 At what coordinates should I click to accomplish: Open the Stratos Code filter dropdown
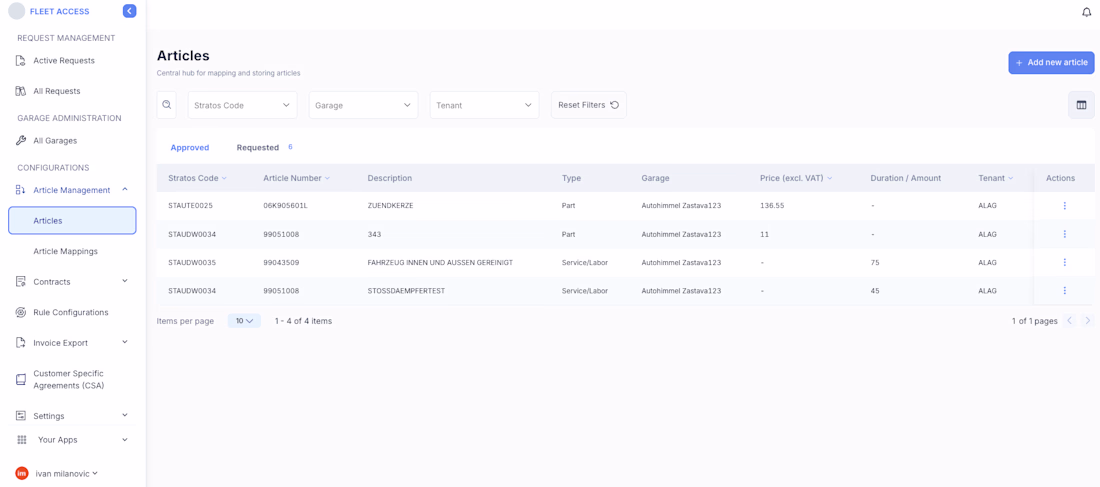tap(242, 105)
